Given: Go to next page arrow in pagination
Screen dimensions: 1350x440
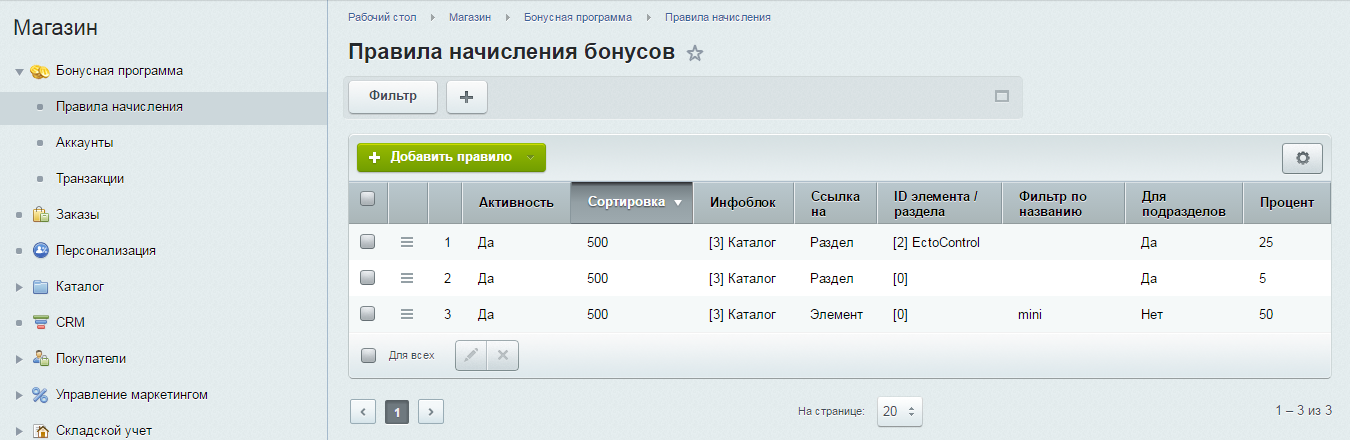Looking at the screenshot, I should click(431, 411).
